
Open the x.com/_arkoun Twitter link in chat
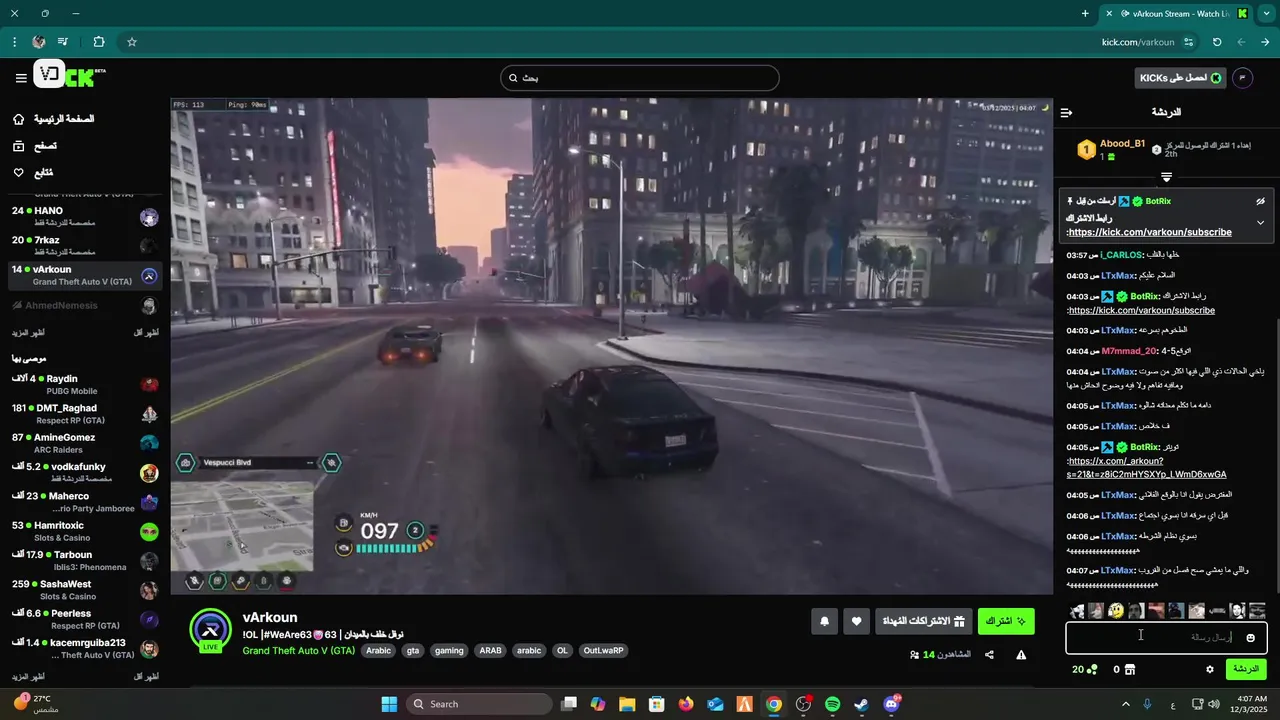(1147, 468)
